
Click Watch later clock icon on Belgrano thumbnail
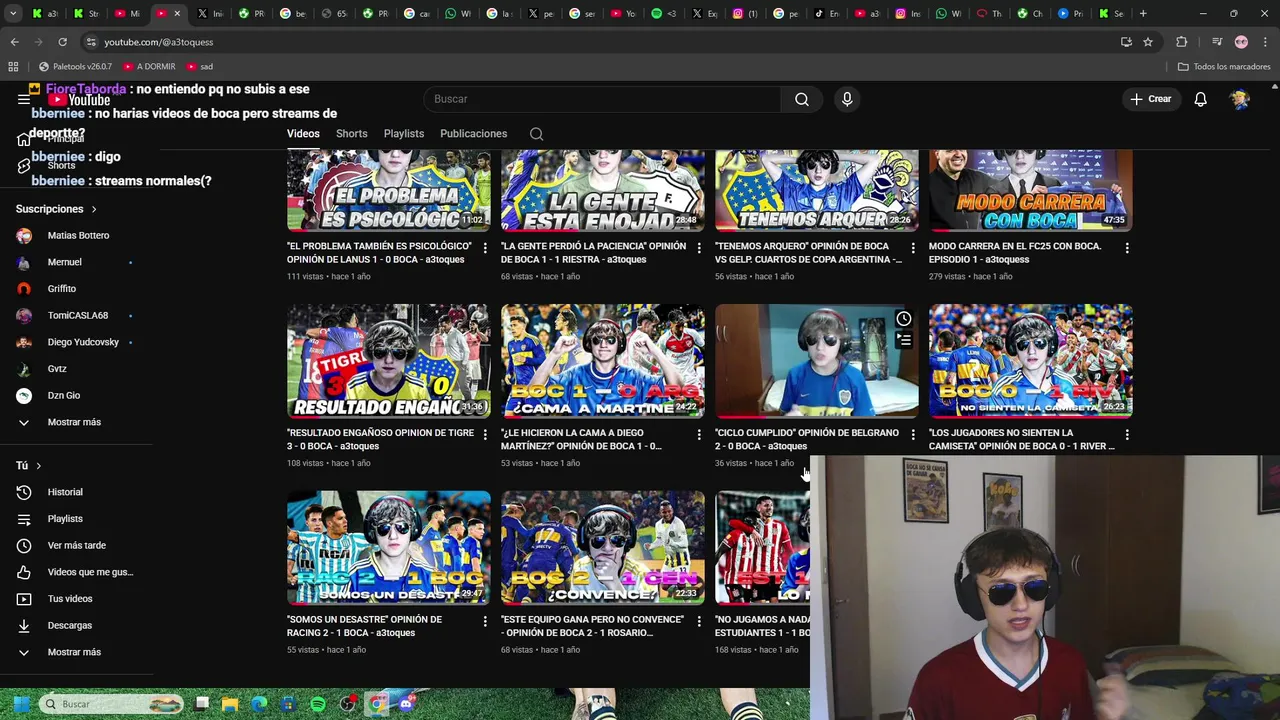(904, 319)
